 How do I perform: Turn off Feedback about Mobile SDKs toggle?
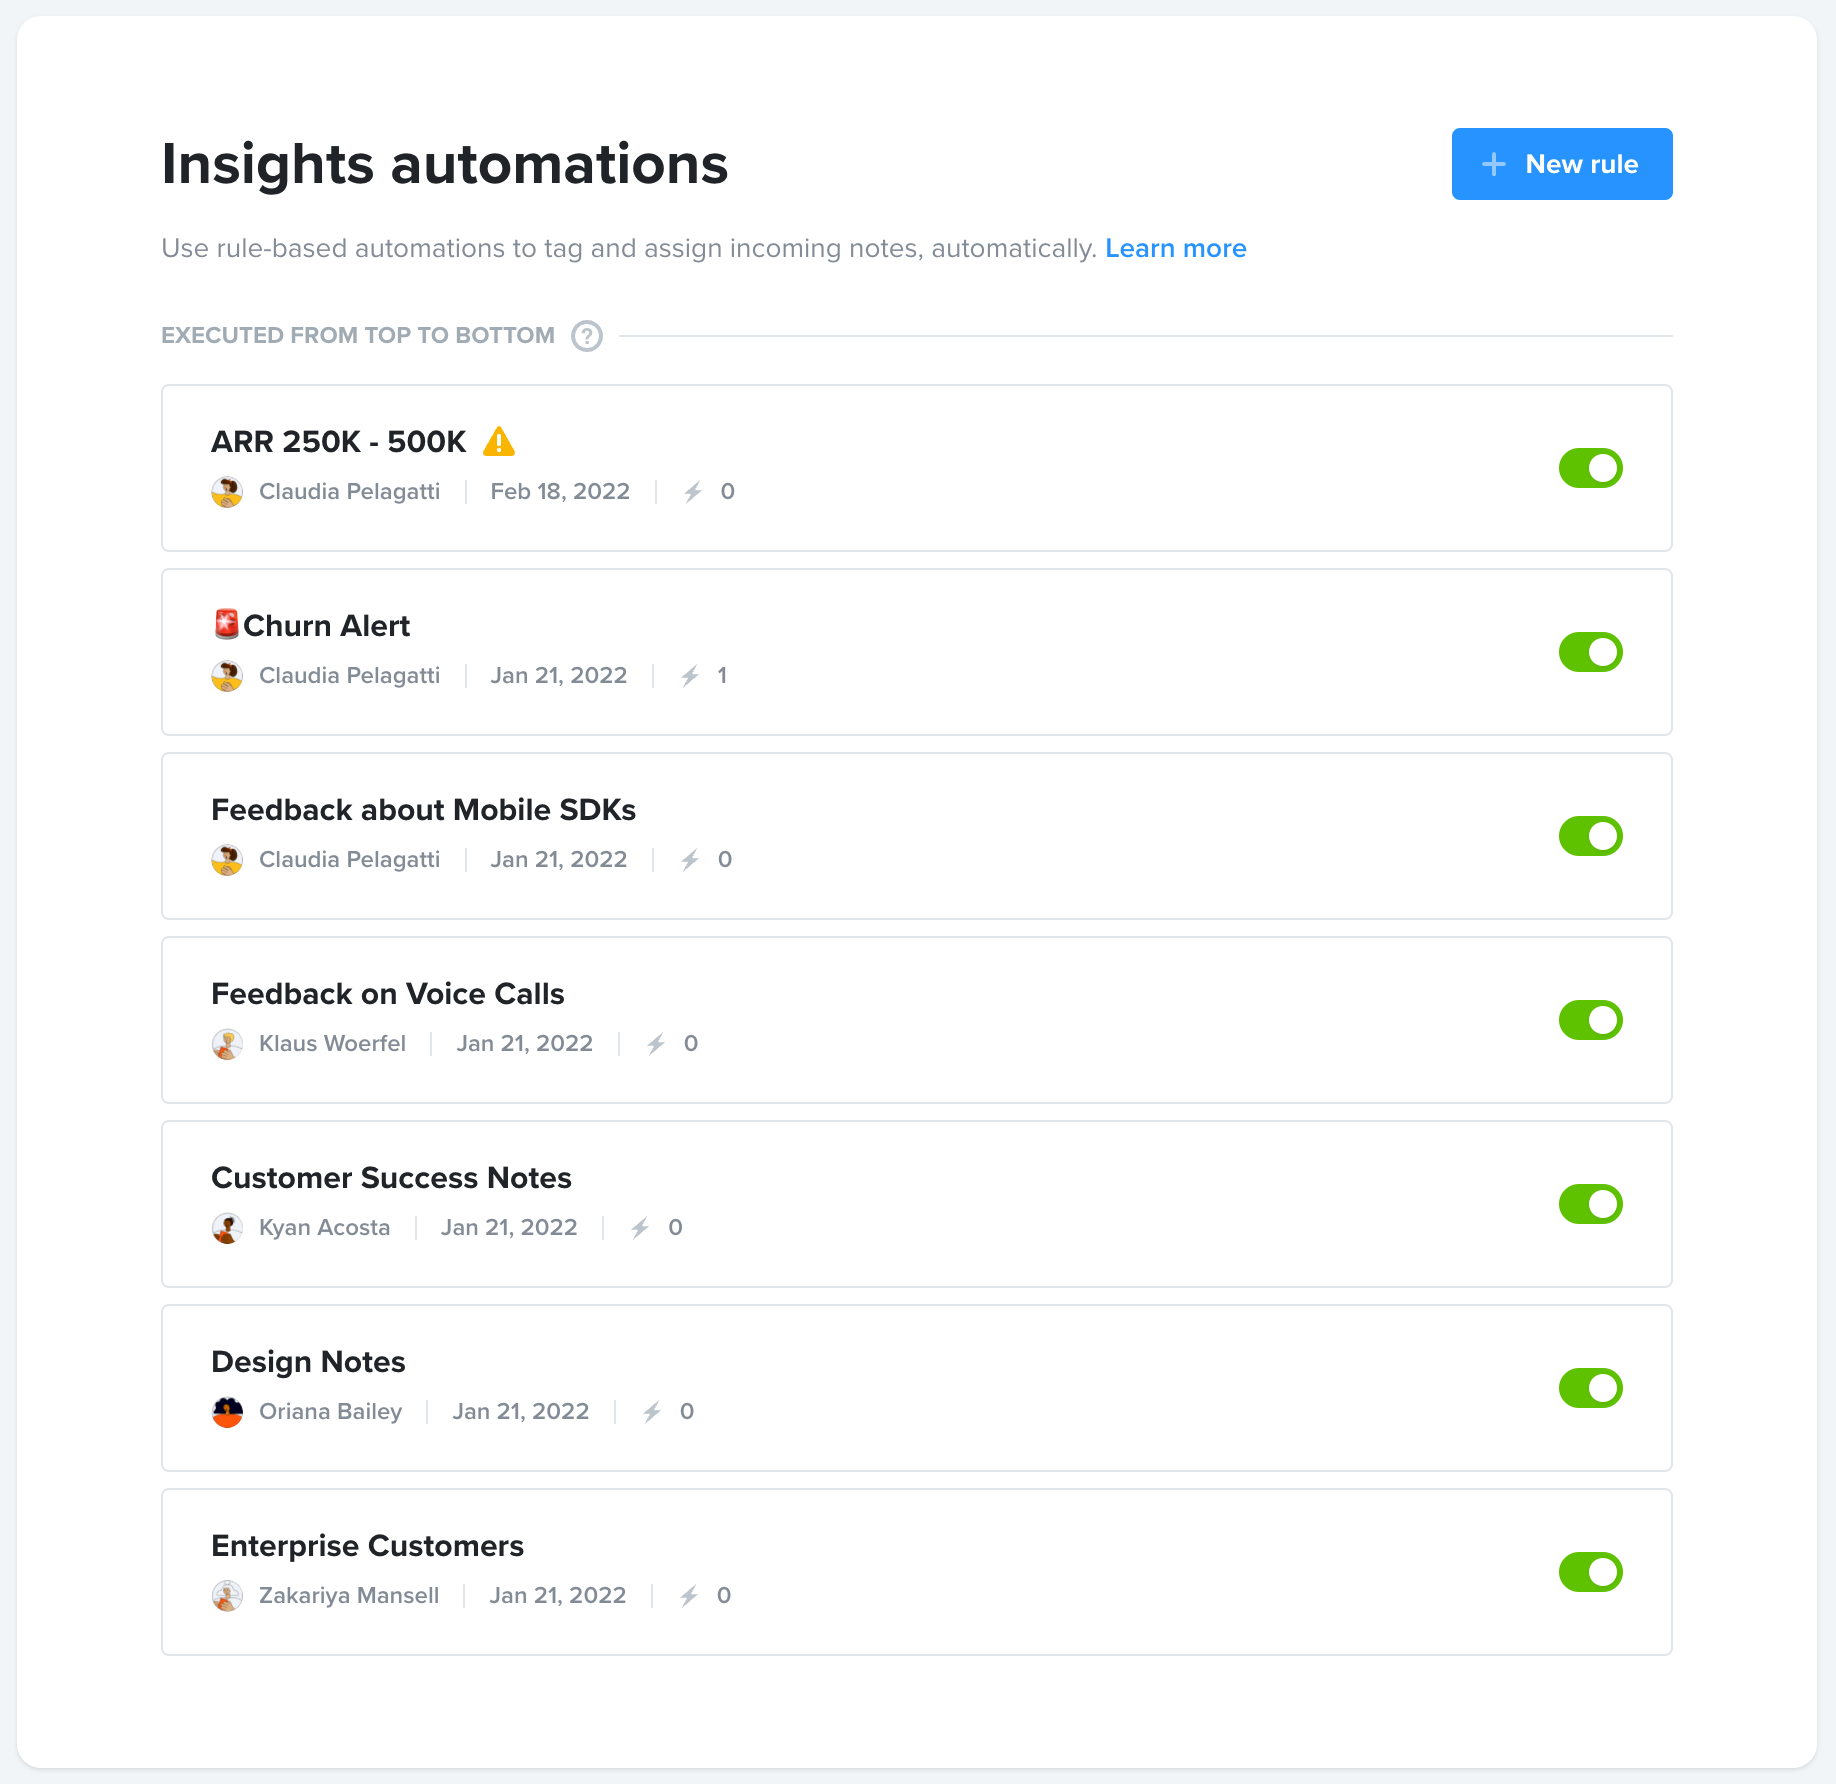1590,836
